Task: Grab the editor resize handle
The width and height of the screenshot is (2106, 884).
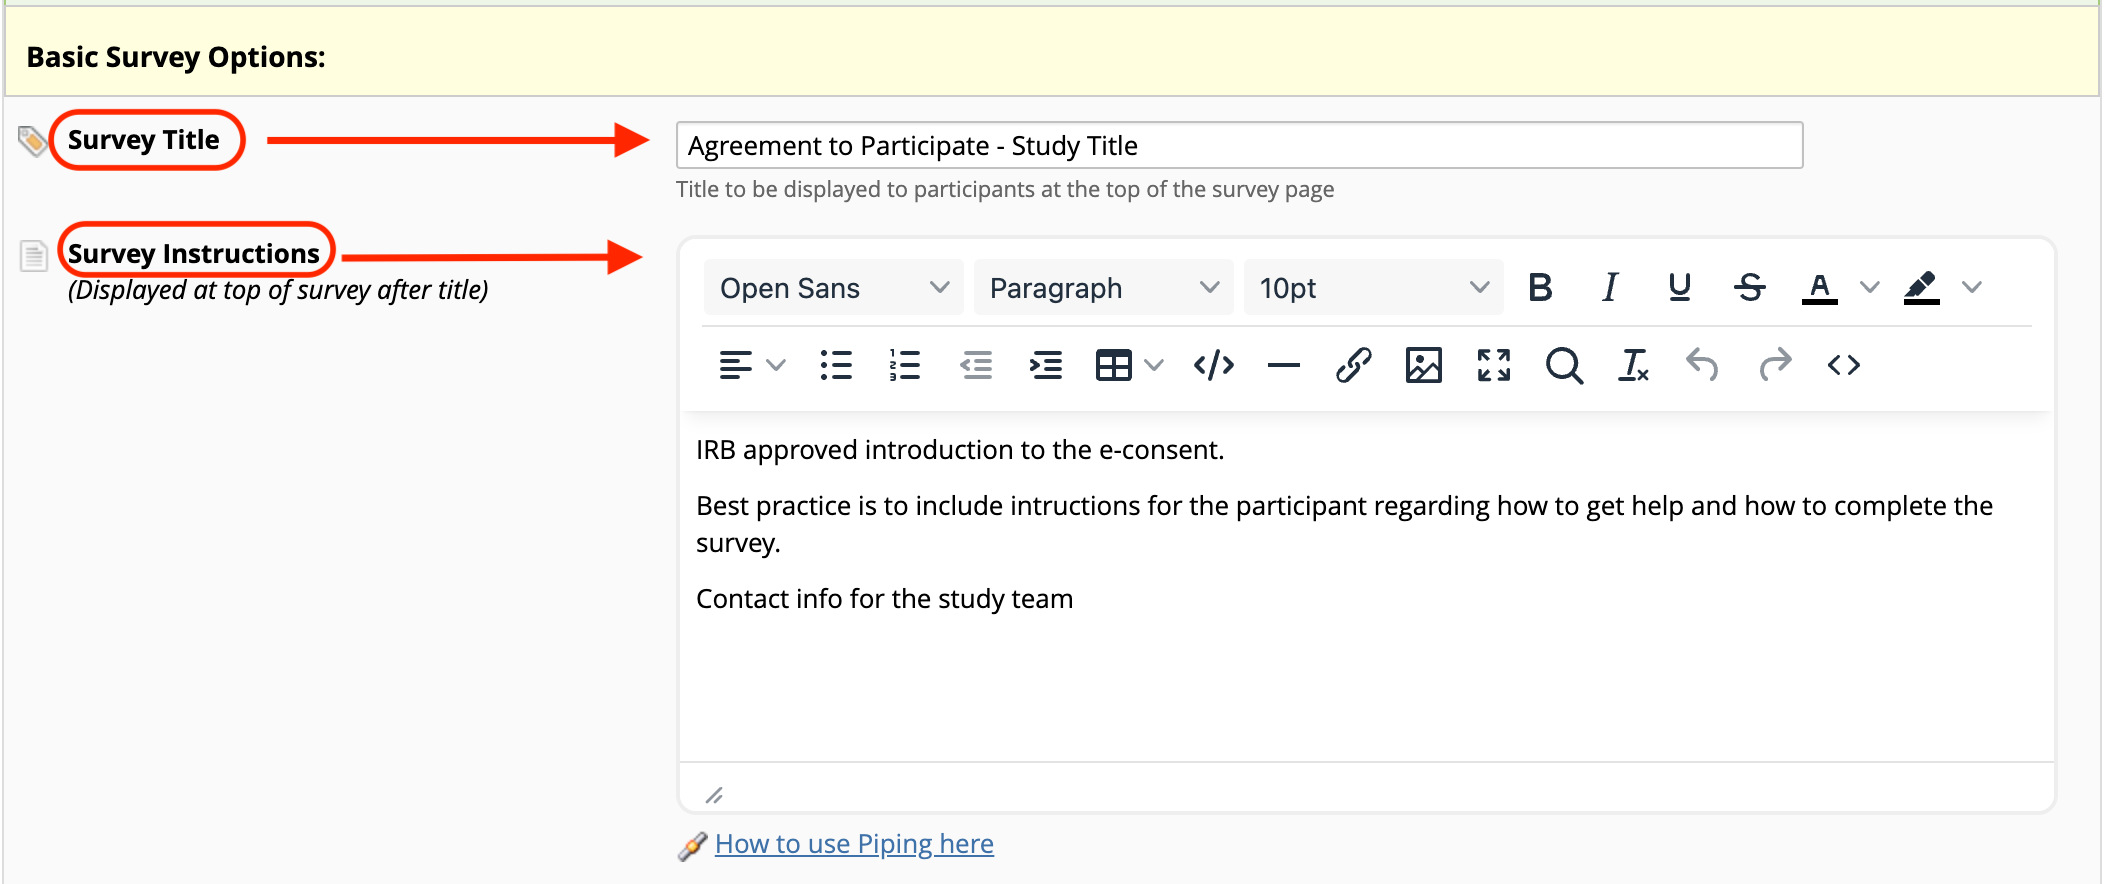Action: [714, 795]
